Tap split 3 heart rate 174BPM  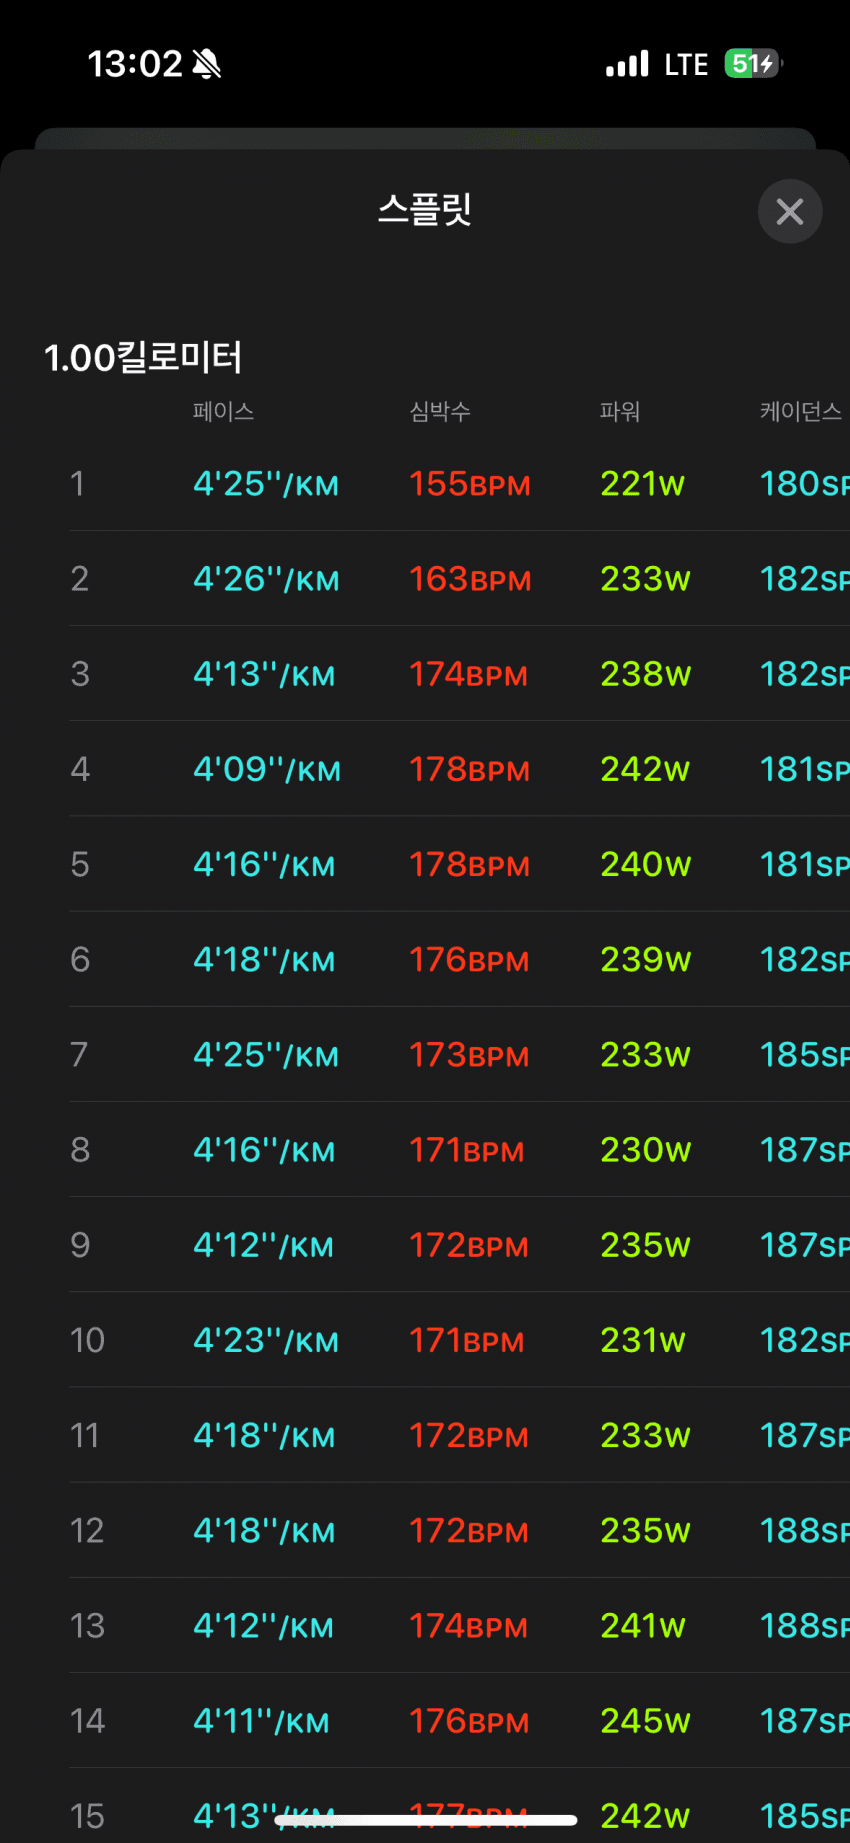(x=468, y=674)
